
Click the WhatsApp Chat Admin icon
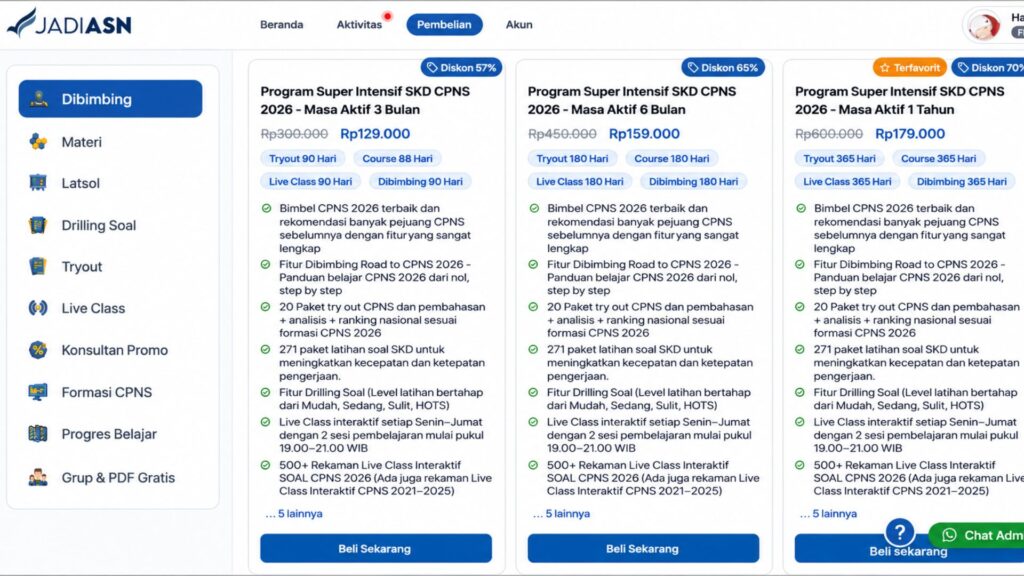point(950,536)
